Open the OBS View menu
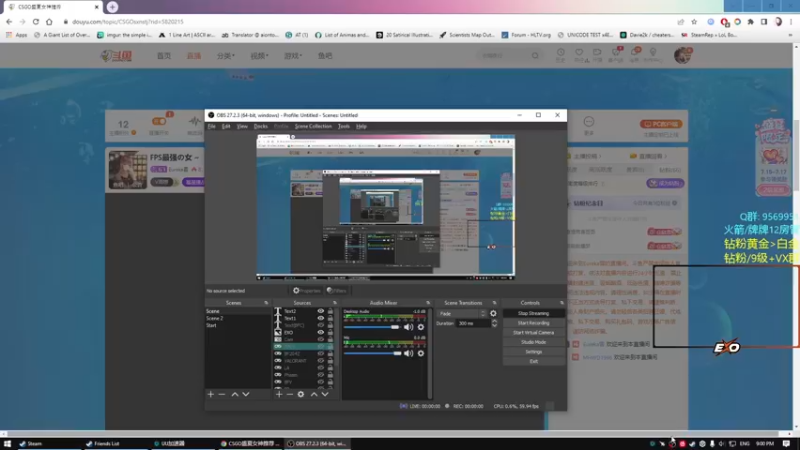The width and height of the screenshot is (800, 450). click(x=242, y=126)
